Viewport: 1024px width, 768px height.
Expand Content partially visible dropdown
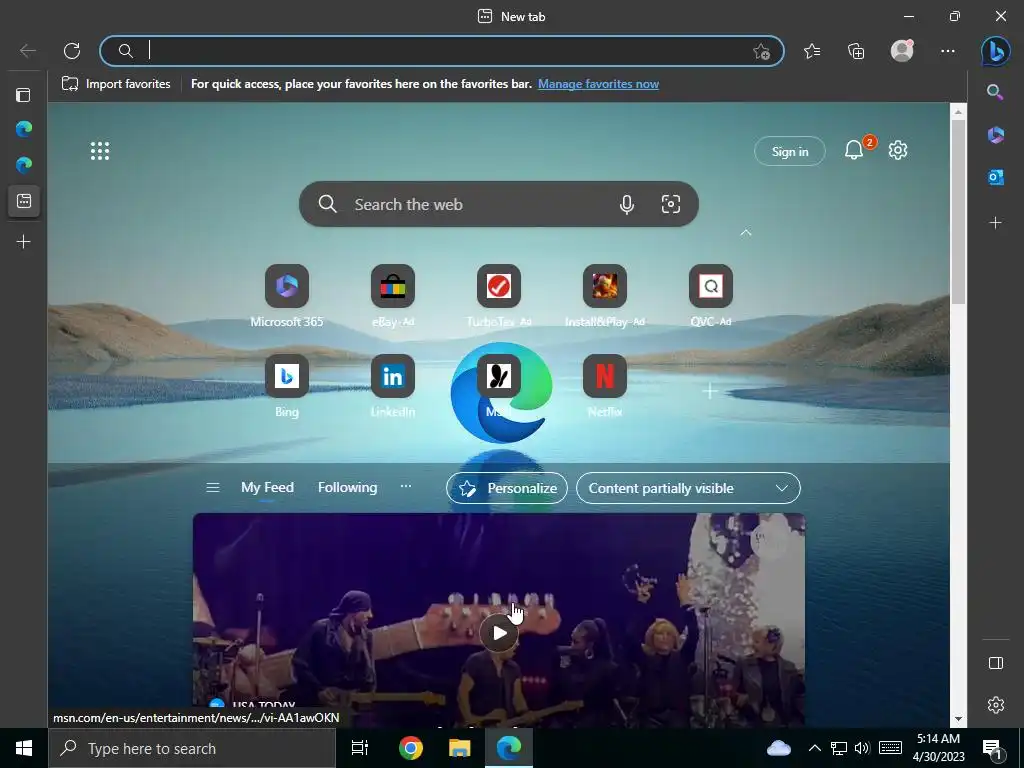(688, 488)
